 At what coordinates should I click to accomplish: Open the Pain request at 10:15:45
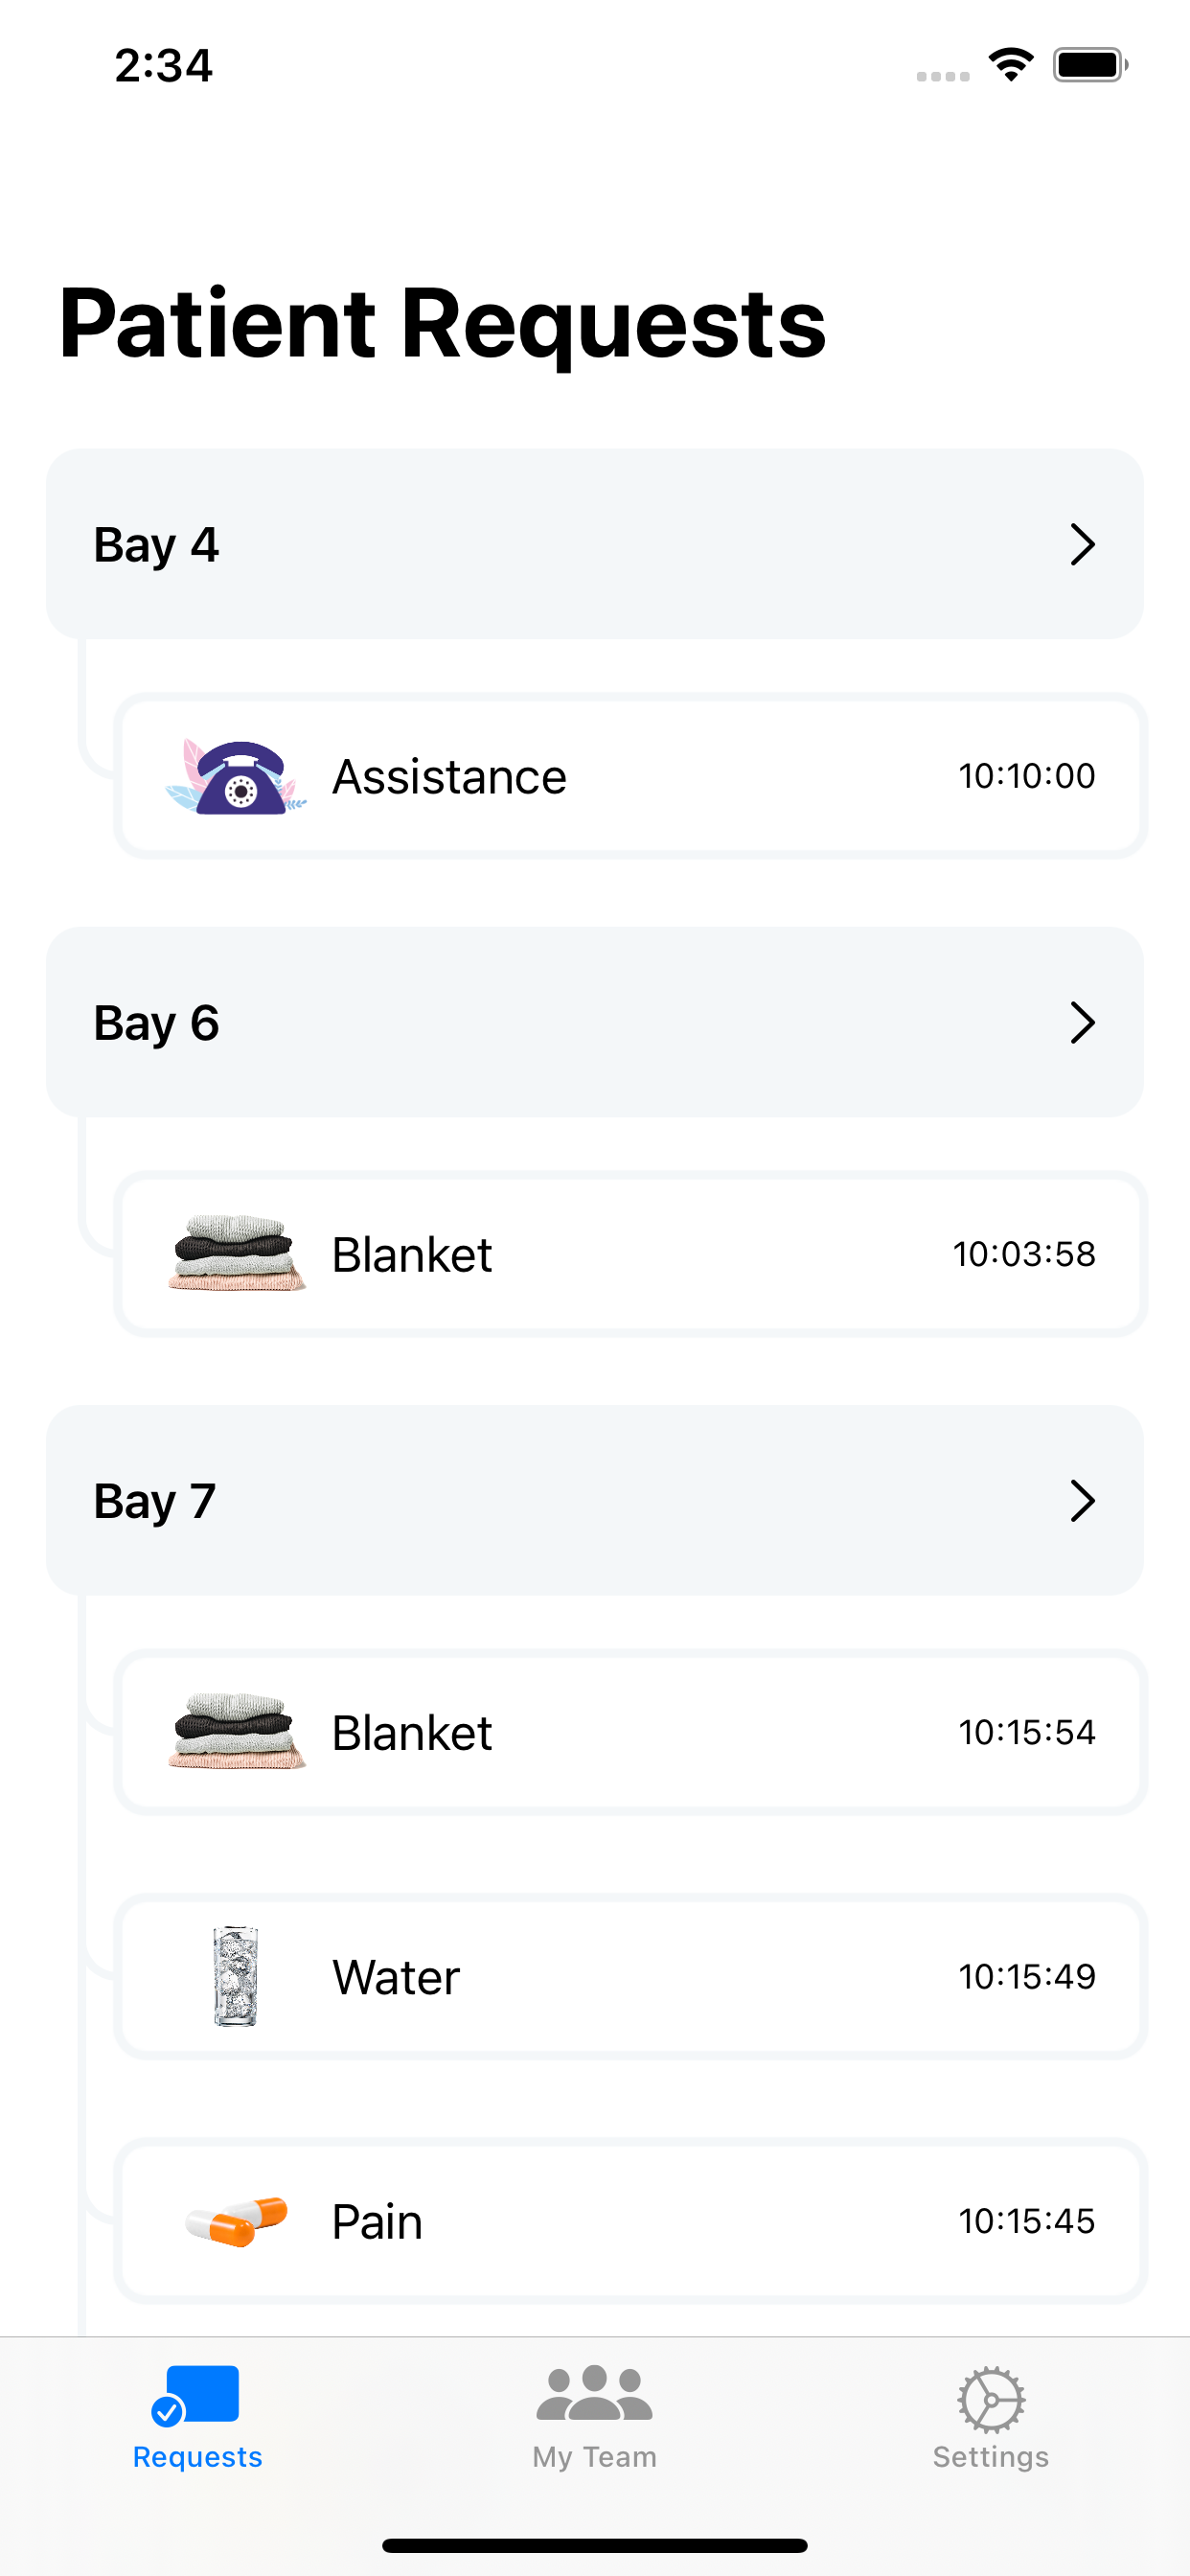click(x=631, y=2221)
